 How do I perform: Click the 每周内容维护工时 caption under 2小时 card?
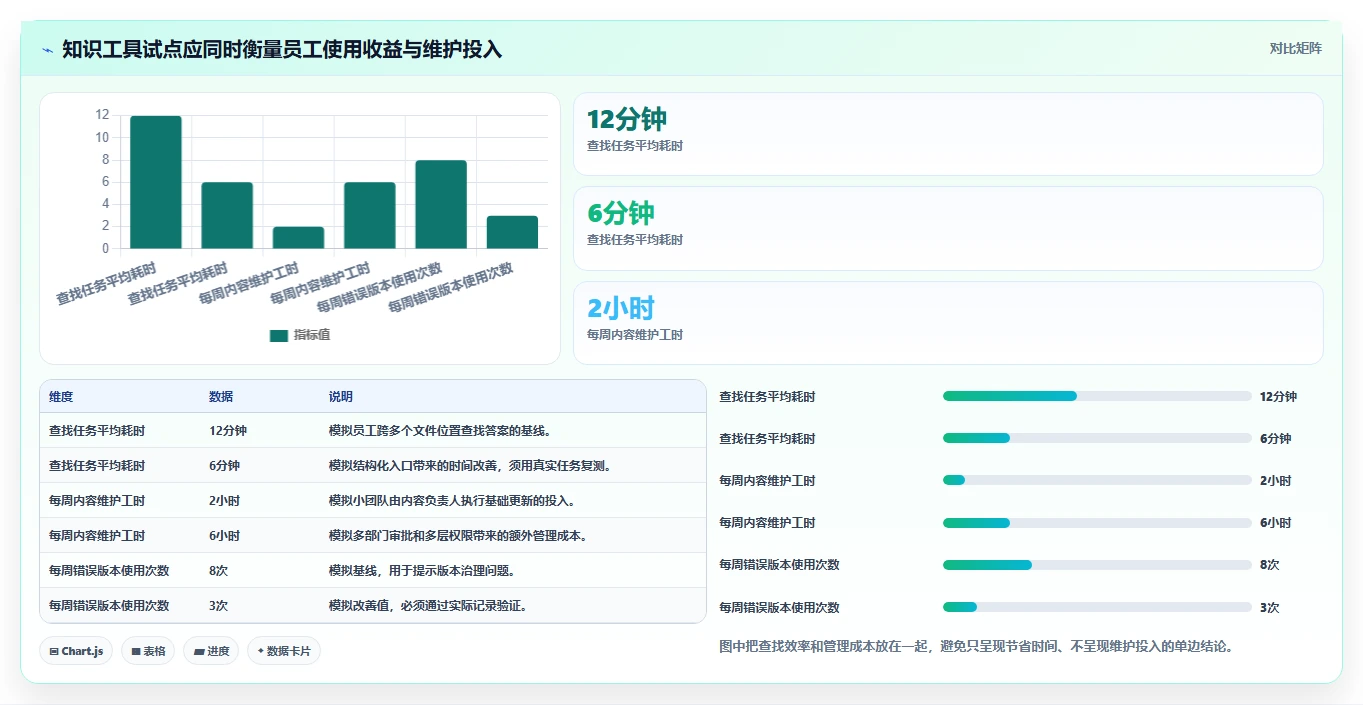(635, 335)
